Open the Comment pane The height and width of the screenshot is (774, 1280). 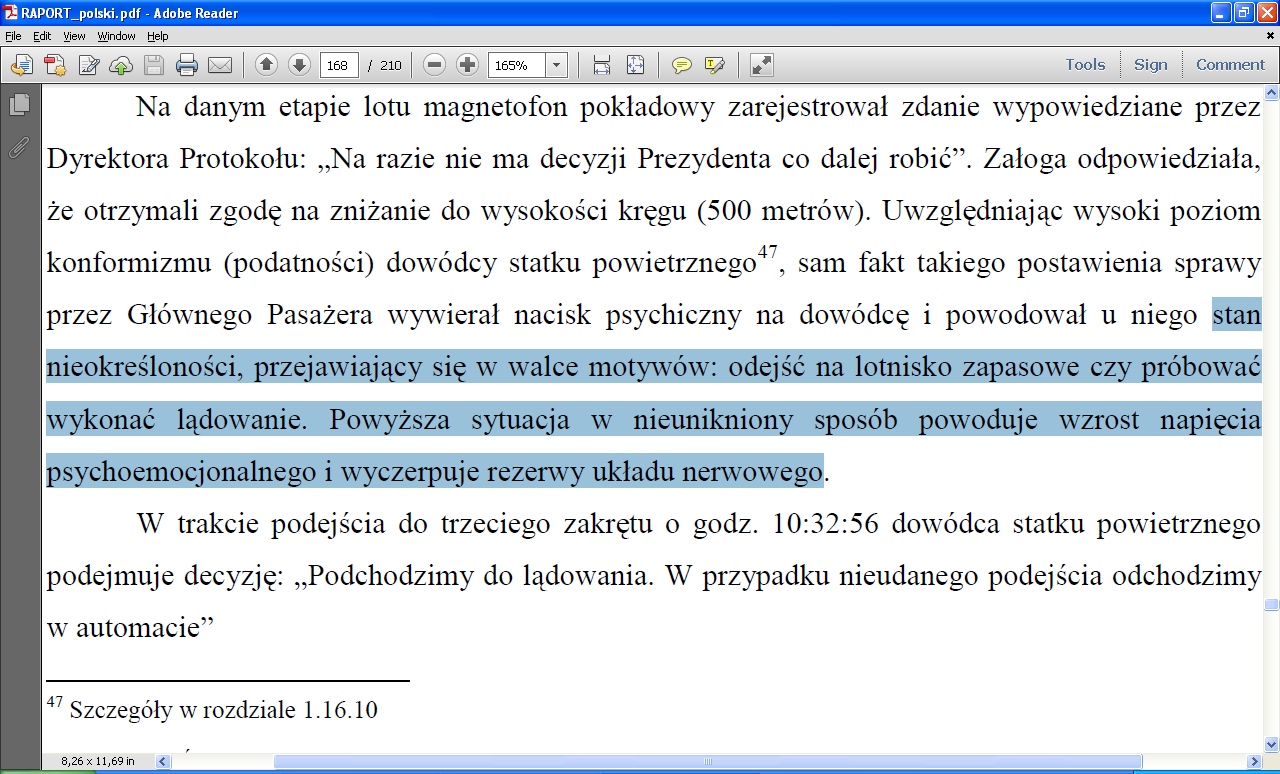1230,65
